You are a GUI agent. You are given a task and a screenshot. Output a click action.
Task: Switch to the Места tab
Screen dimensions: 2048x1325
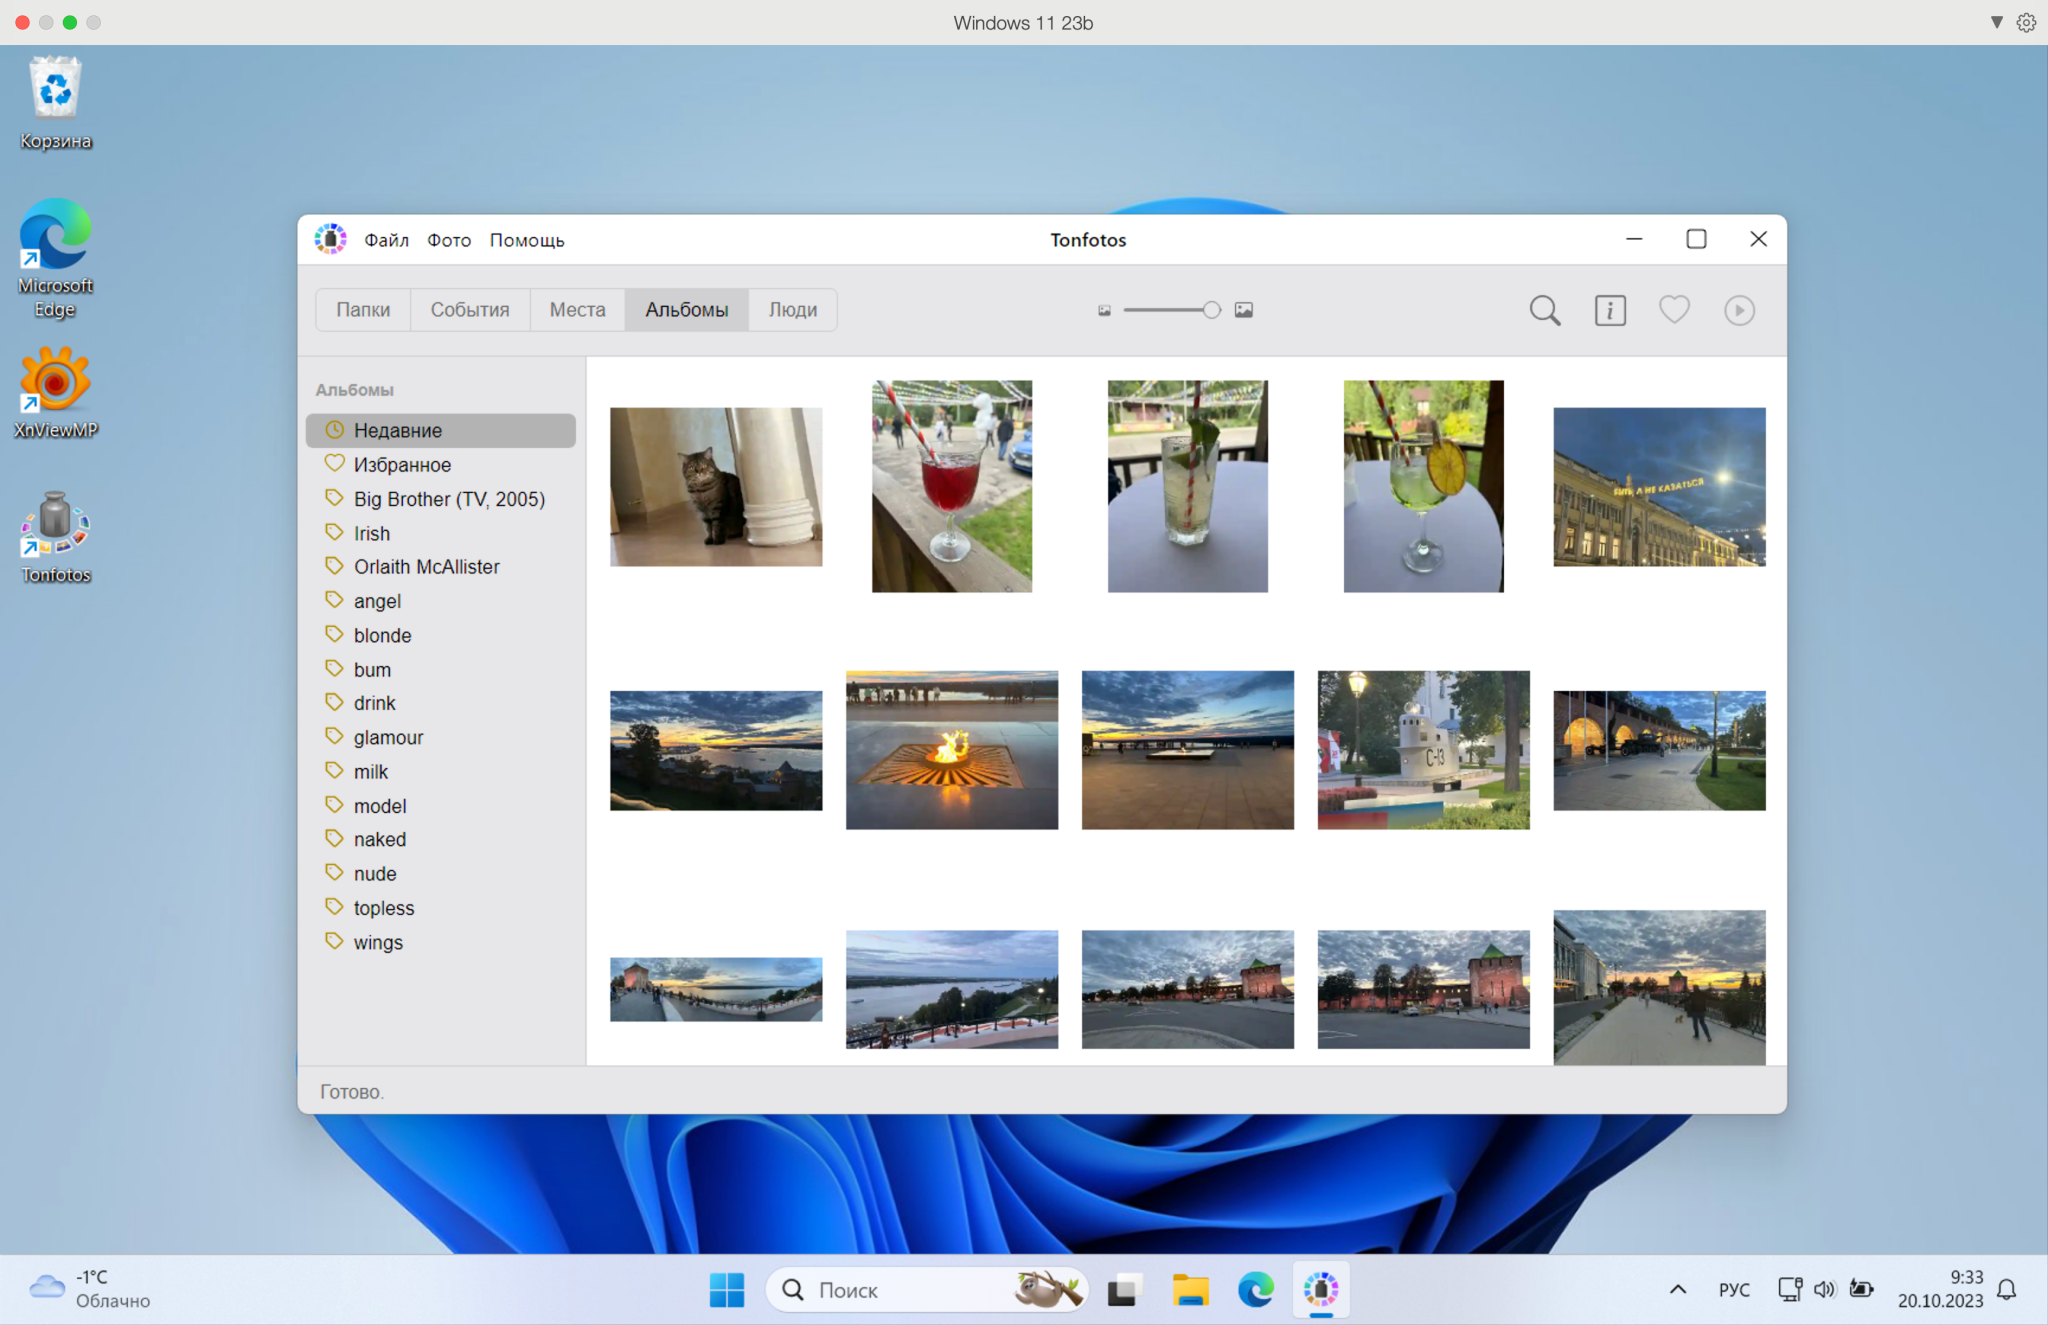(577, 310)
